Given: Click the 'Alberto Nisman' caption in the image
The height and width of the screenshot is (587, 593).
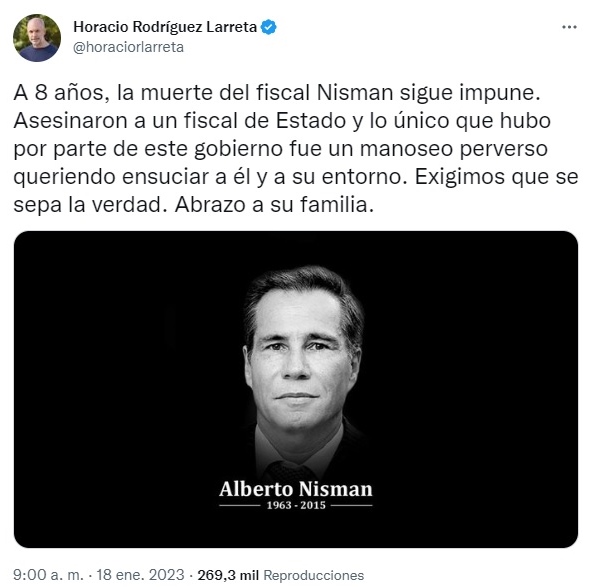Looking at the screenshot, I should click(x=296, y=489).
